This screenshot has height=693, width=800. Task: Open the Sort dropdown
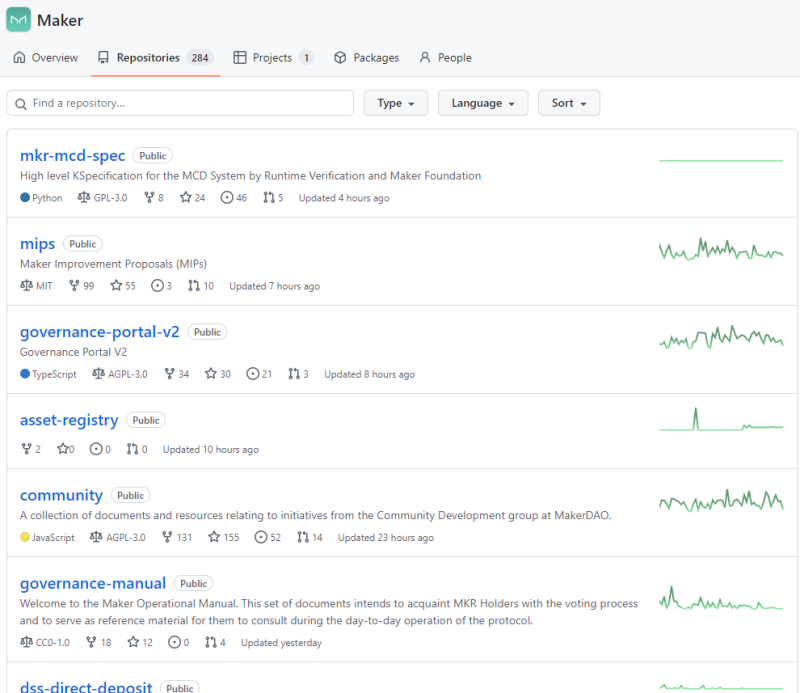point(569,103)
